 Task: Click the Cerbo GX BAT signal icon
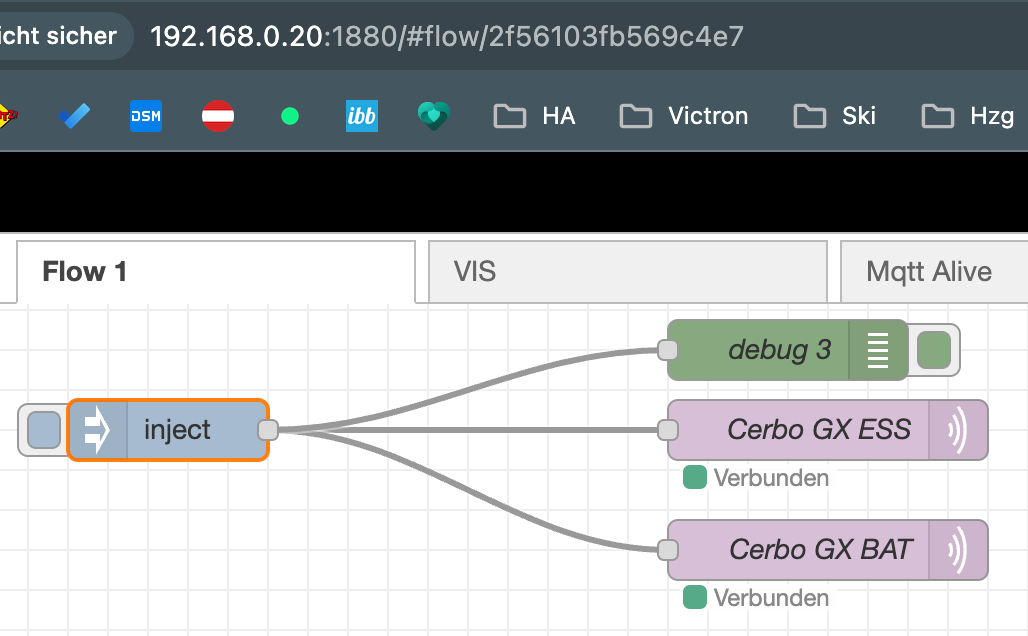click(958, 550)
